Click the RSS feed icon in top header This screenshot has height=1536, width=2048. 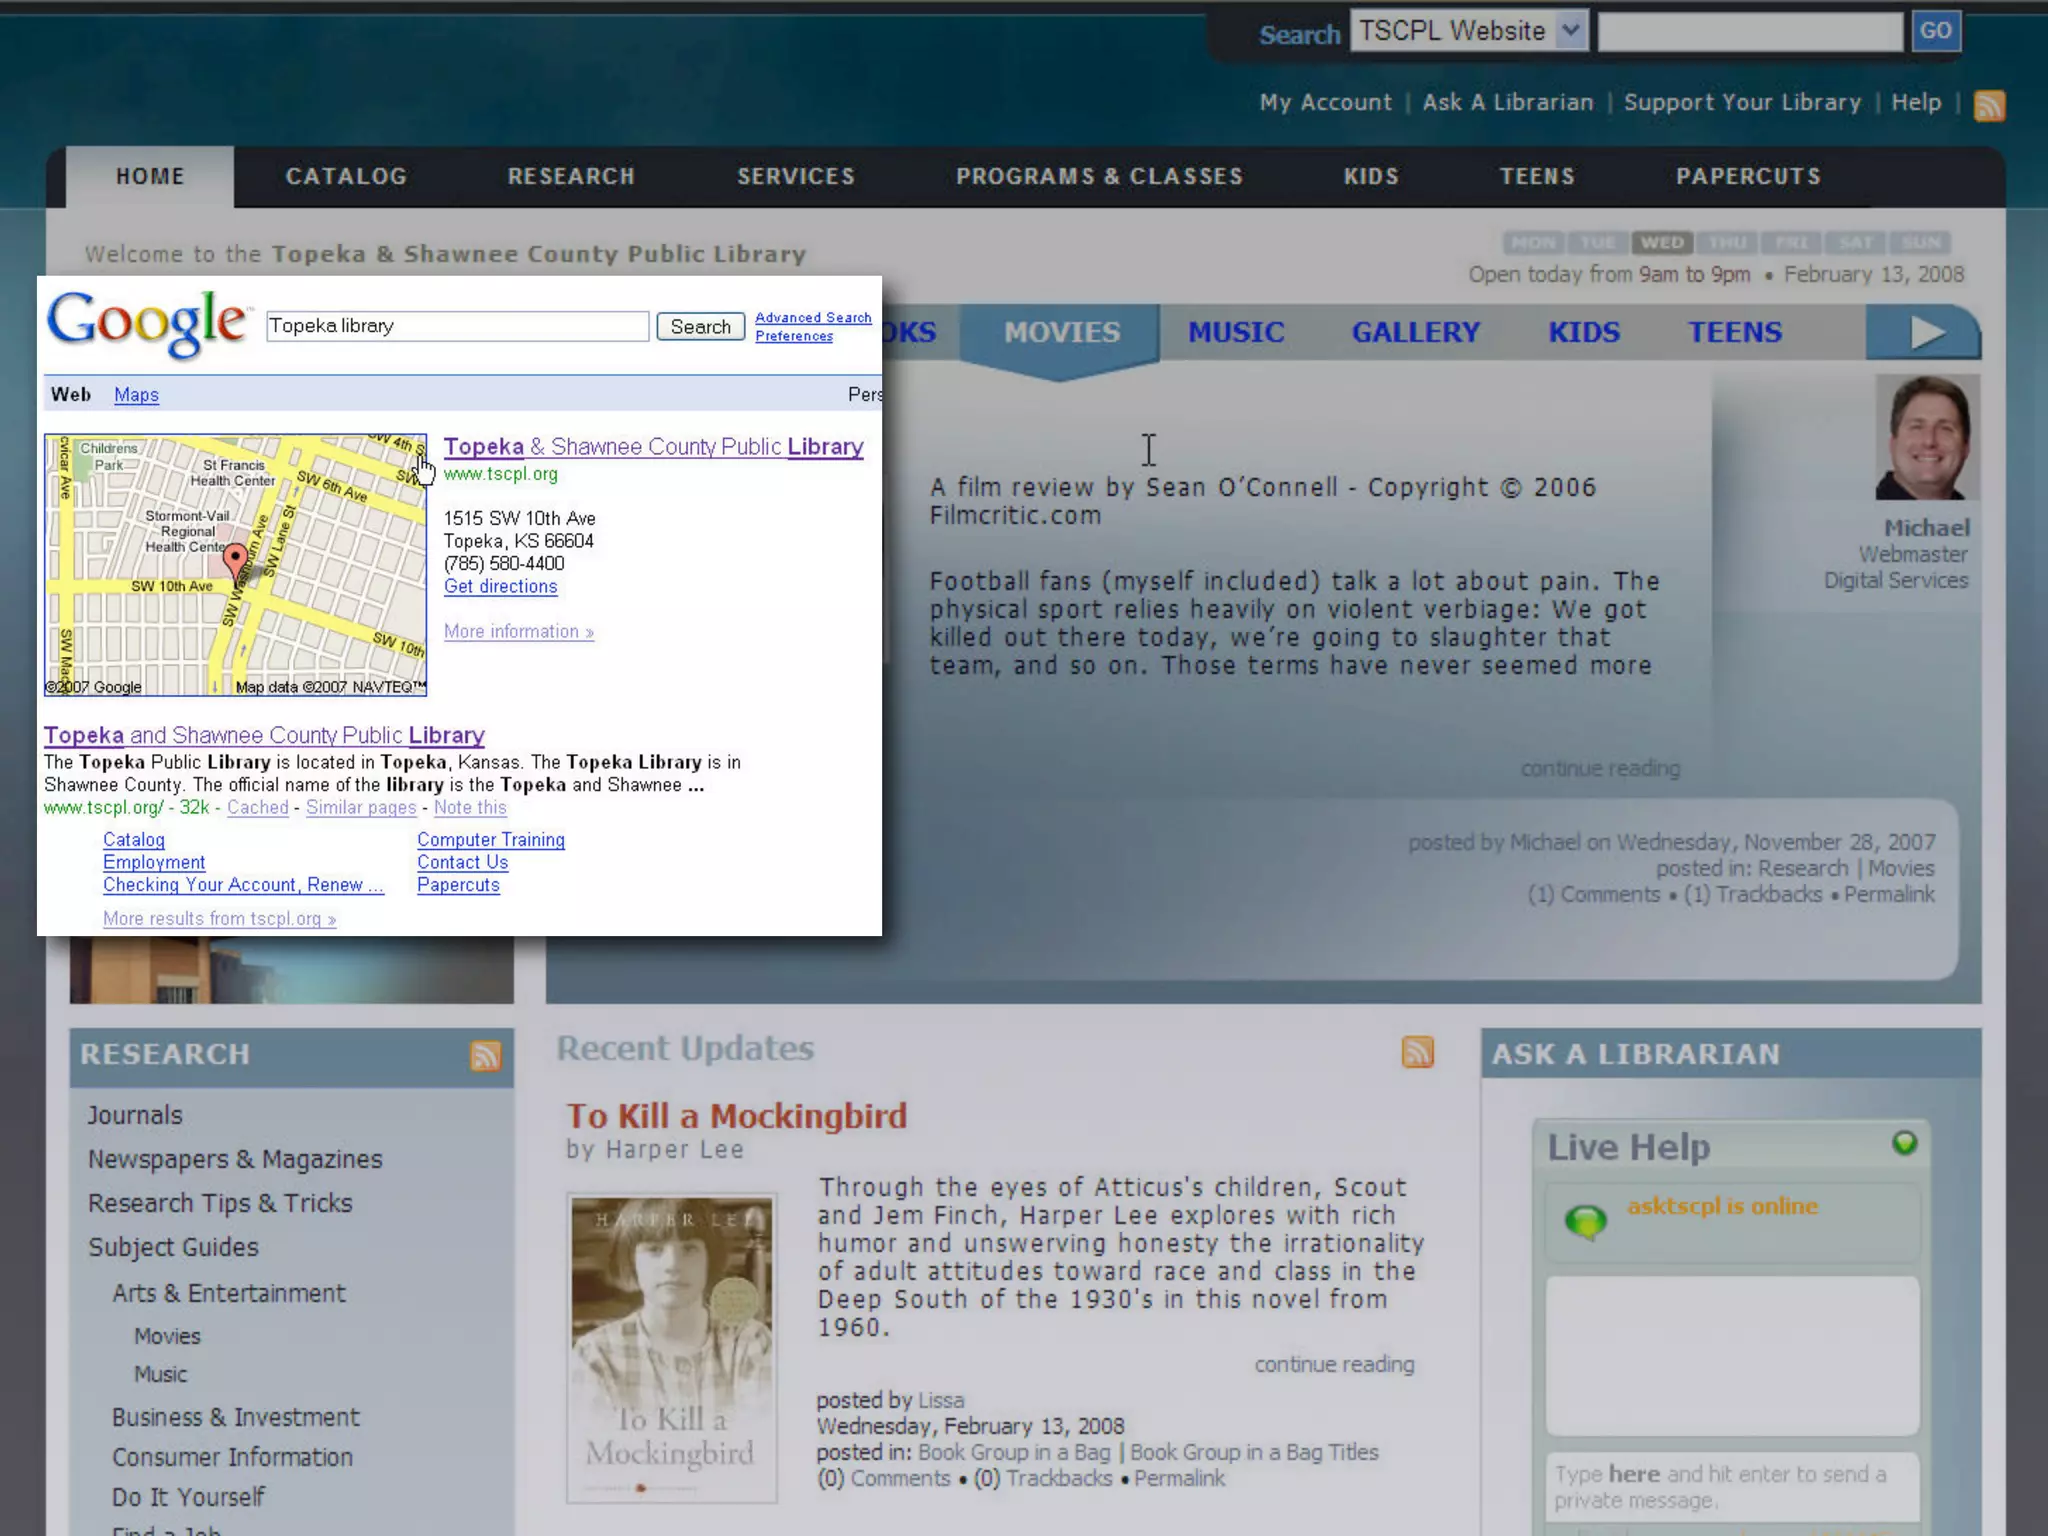coord(1988,105)
